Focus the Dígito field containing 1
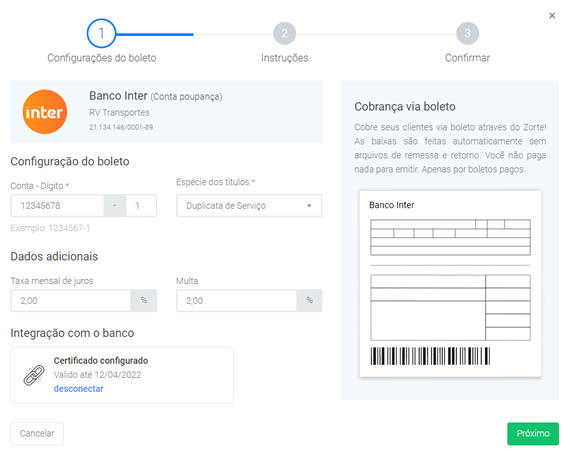Screen dimensions: 570x459 [x=141, y=206]
